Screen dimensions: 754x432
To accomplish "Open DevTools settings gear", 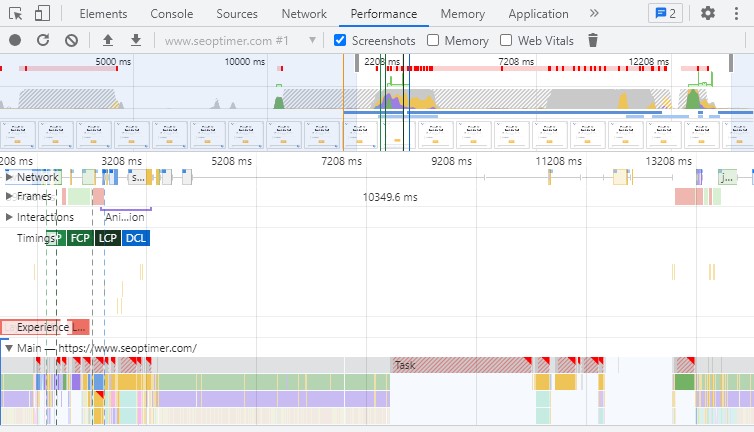I will click(708, 14).
